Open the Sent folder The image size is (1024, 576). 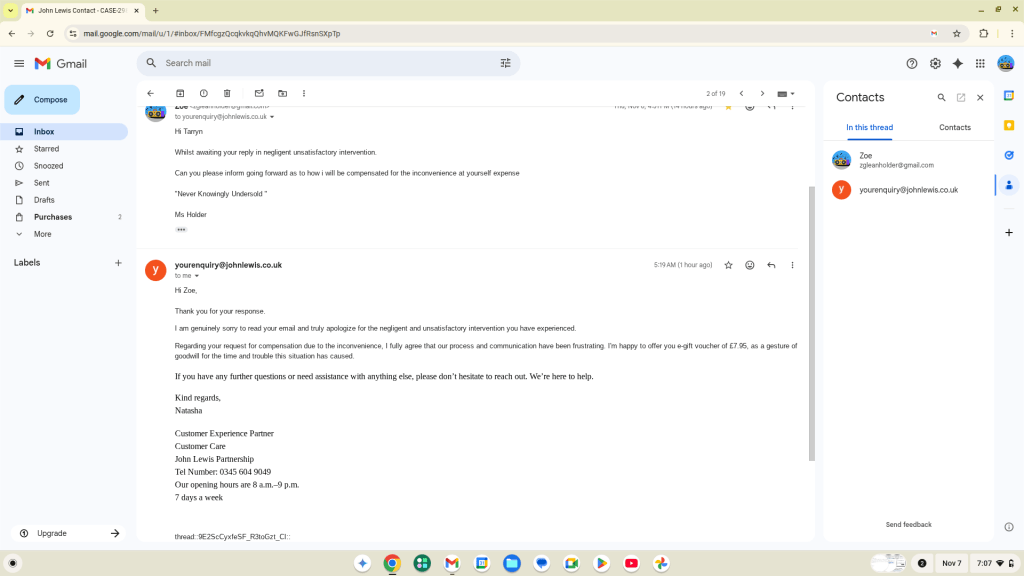pos(42,183)
